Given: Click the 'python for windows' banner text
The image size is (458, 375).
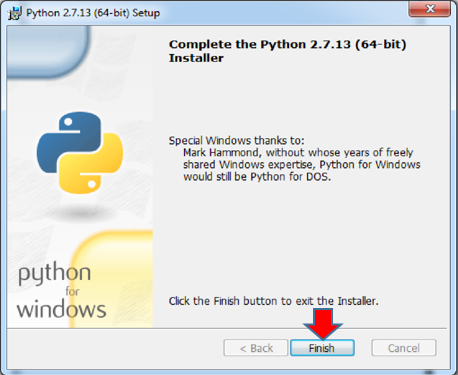Looking at the screenshot, I should click(62, 290).
